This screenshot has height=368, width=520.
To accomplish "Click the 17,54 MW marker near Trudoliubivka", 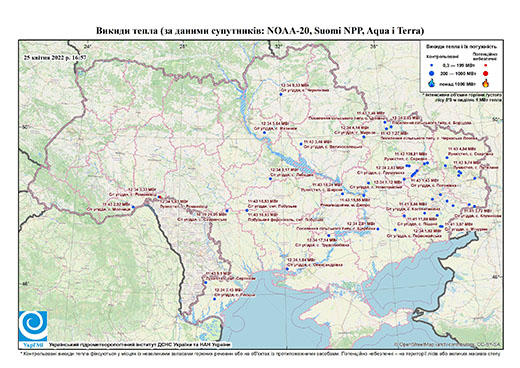I will tap(329, 236).
